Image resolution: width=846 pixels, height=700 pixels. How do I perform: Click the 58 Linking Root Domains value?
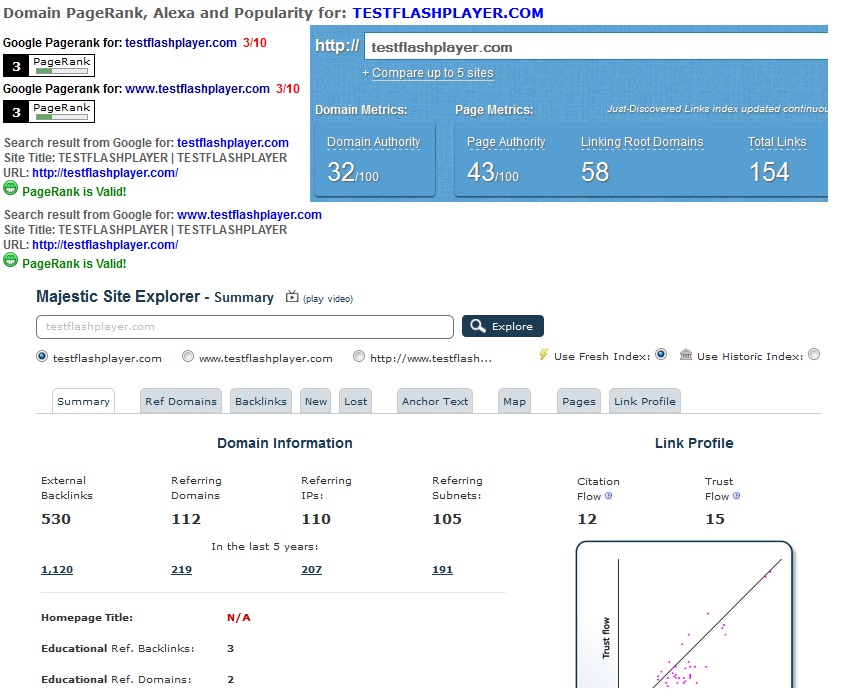pos(595,172)
